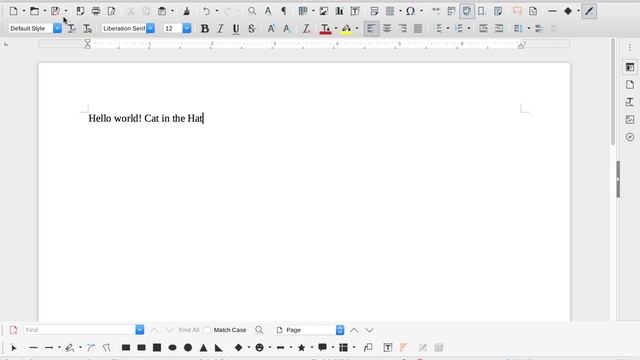Insert special character Omega icon
This screenshot has height=360, width=640.
[410, 11]
